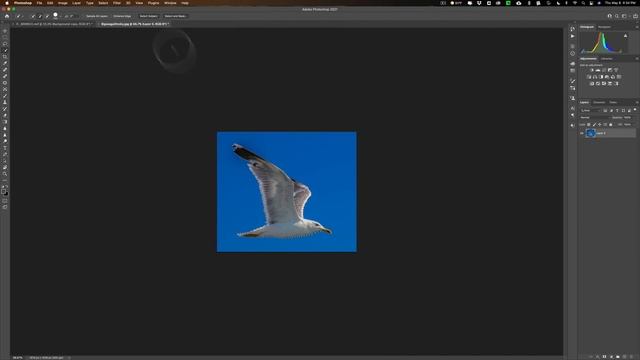This screenshot has width=640, height=360.
Task: Toggle Sample All Layers checkbox
Action: [97, 16]
